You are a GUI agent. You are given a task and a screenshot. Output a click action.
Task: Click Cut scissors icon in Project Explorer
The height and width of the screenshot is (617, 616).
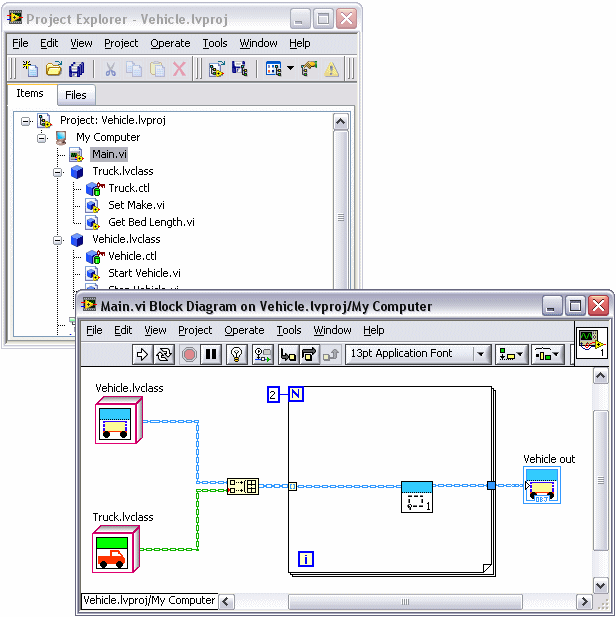click(111, 69)
